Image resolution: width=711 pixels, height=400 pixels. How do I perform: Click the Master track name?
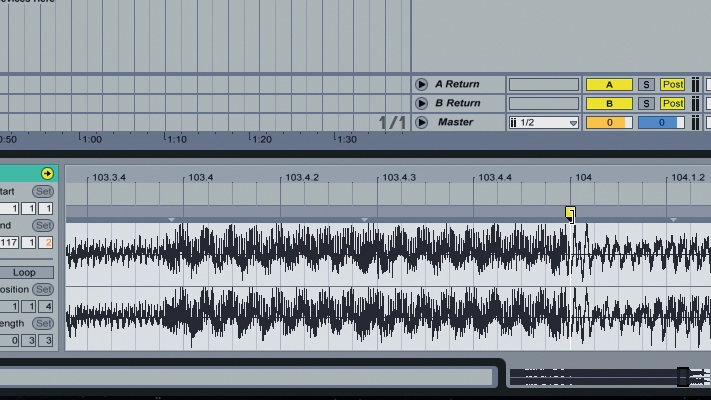[455, 122]
